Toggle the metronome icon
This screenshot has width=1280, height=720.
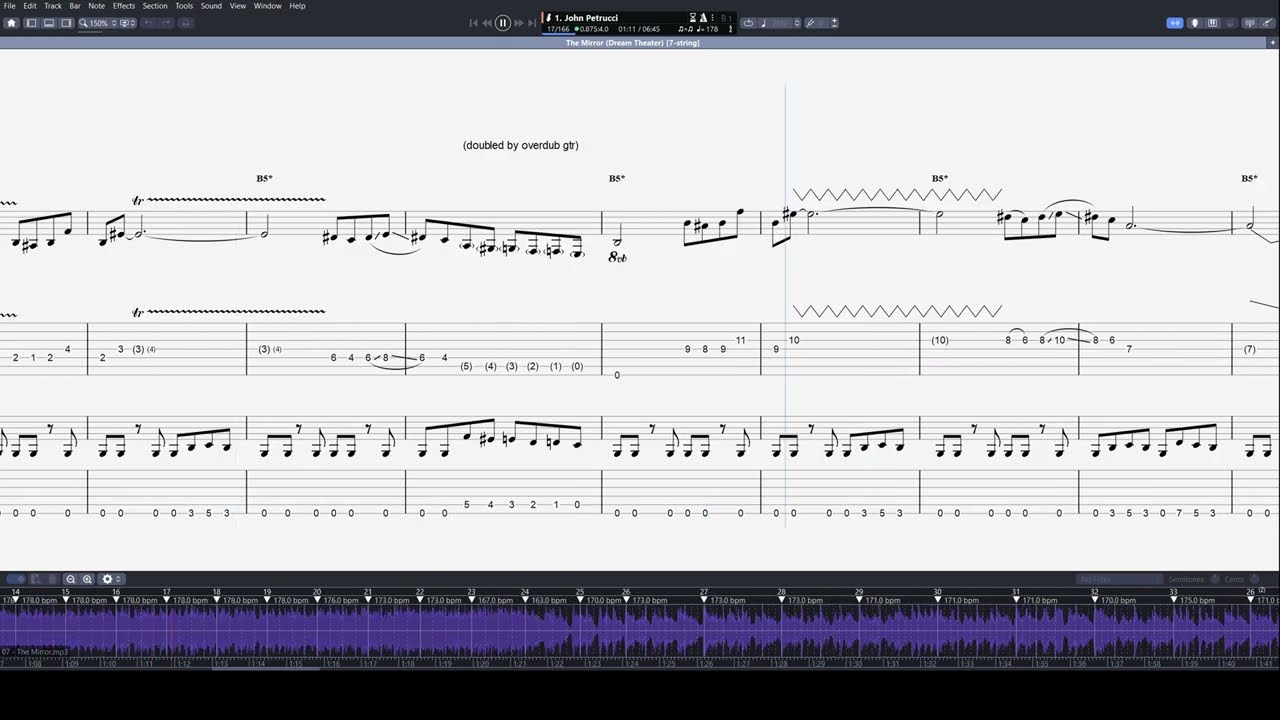[703, 18]
